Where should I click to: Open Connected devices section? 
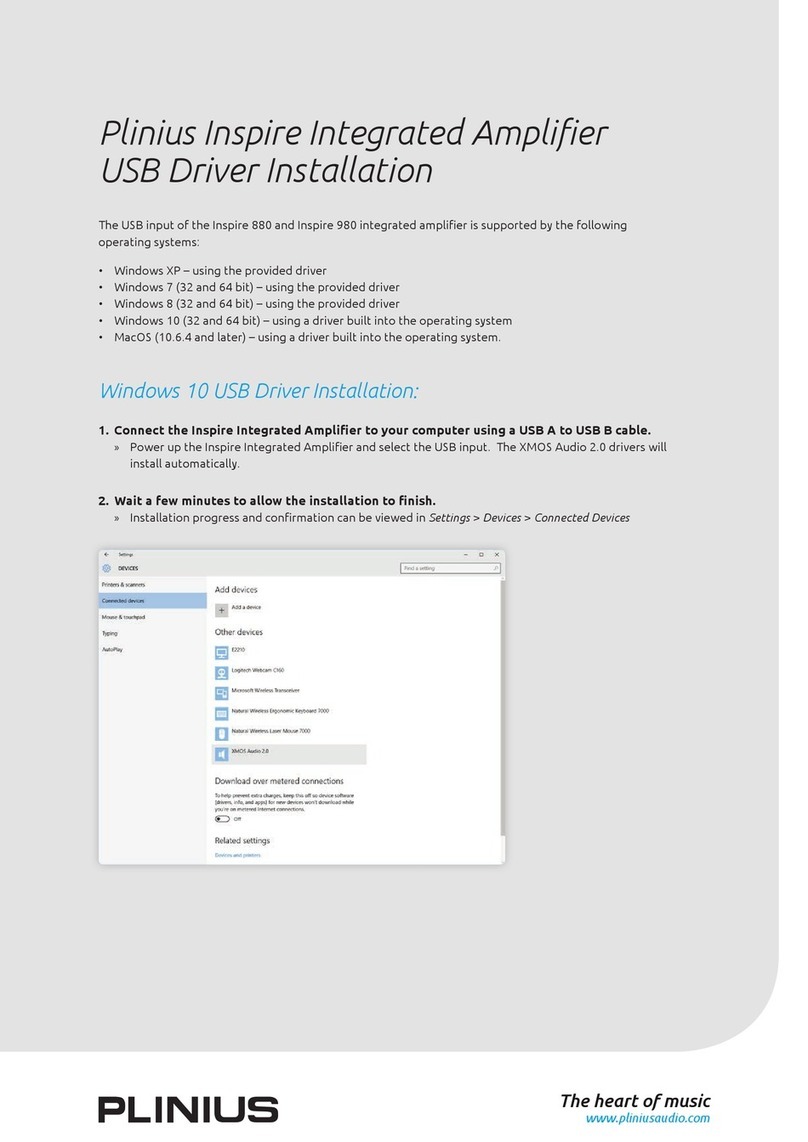tap(153, 601)
